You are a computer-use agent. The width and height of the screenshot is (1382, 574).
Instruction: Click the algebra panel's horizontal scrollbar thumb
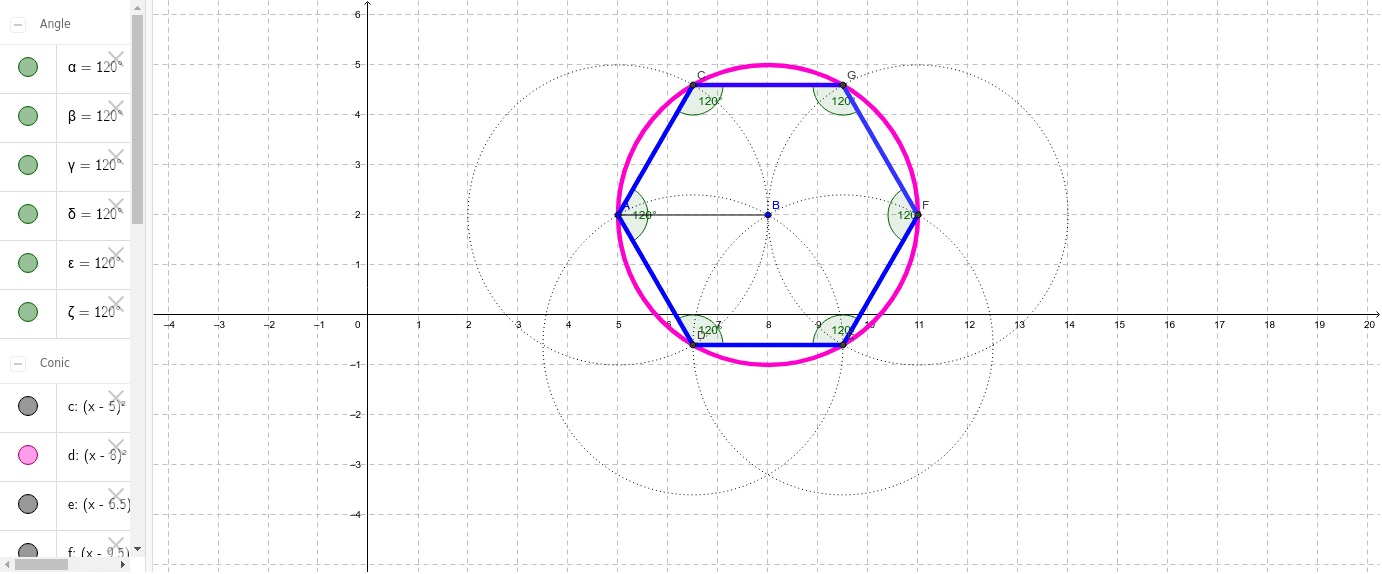42,564
